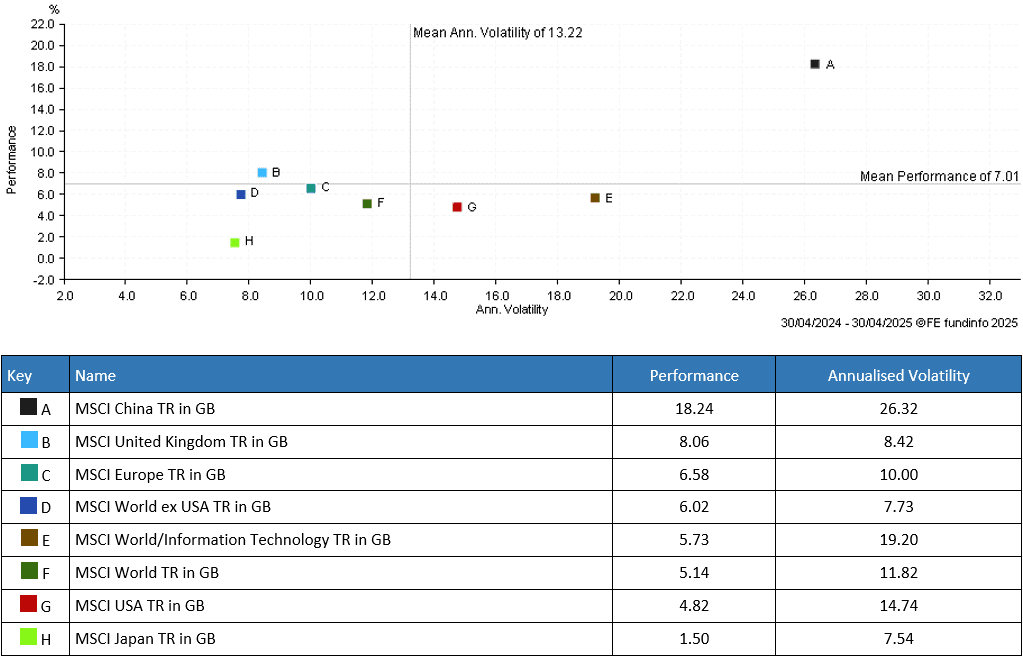Click volatility value 14.74

[x=899, y=605]
